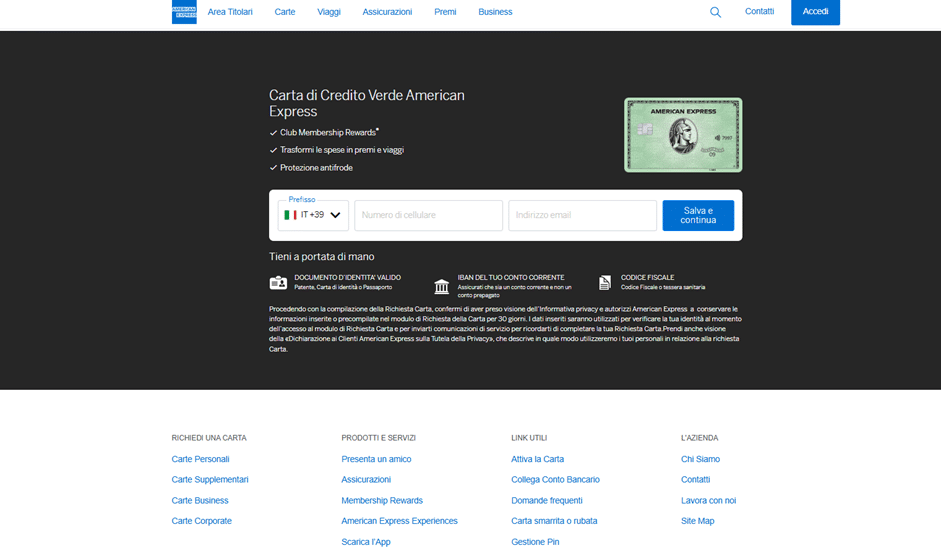Image resolution: width=941 pixels, height=556 pixels.
Task: Click the 'RICHIEDI UNA CARTA' footer heading
Action: pyautogui.click(x=209, y=438)
